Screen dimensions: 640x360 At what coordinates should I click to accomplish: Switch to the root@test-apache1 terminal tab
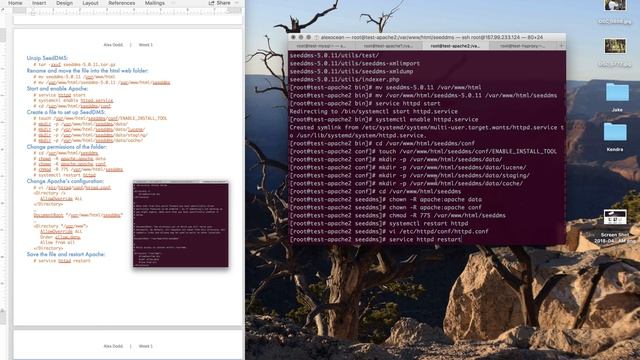coord(388,46)
